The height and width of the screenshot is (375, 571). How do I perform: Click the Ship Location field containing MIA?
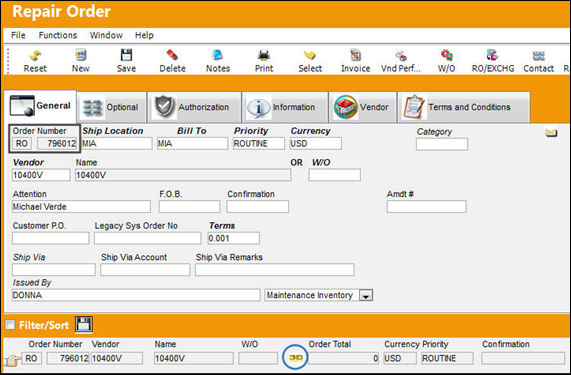[x=117, y=143]
